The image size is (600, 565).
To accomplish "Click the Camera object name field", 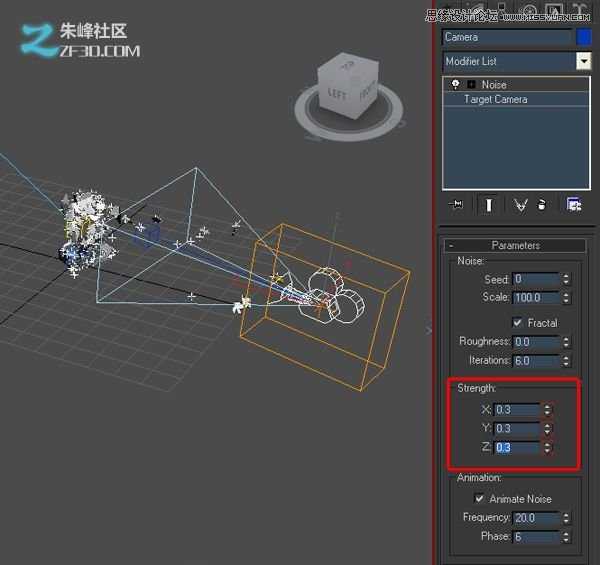I will pos(507,37).
